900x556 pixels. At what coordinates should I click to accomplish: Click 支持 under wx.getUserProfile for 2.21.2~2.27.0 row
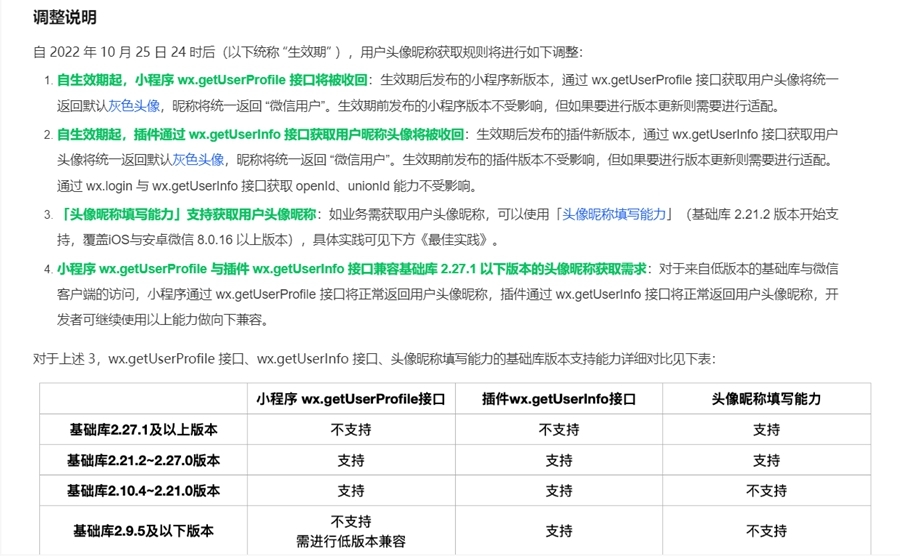tap(351, 460)
